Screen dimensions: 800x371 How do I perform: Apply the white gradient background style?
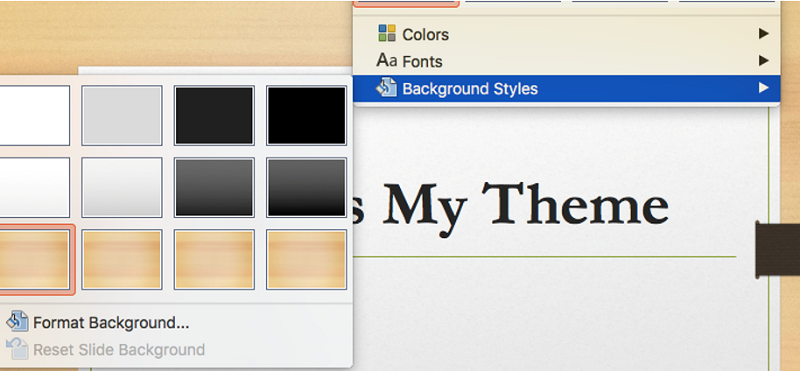coord(34,187)
